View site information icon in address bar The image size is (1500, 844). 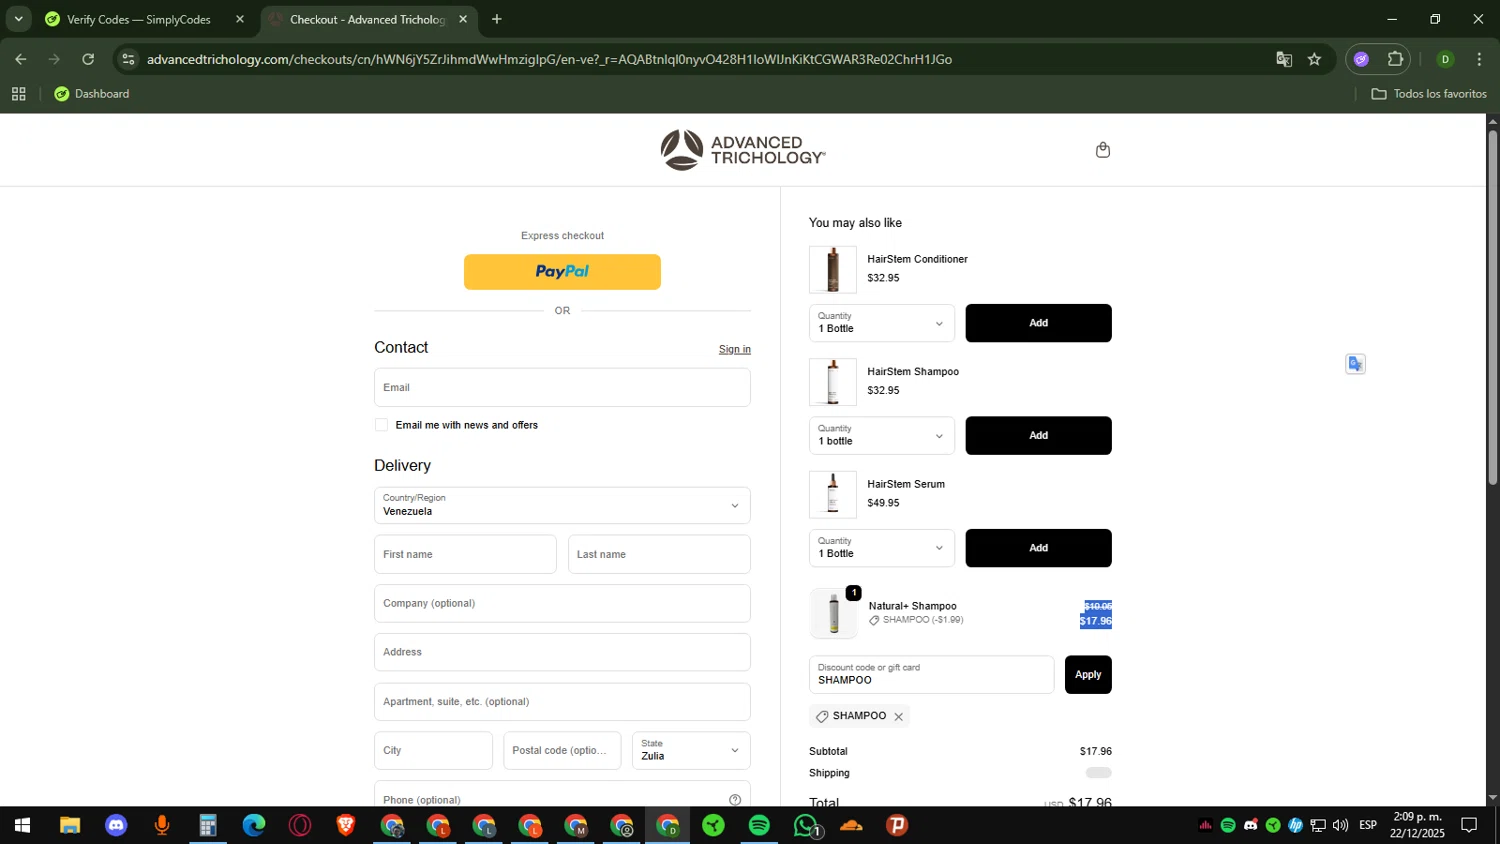(128, 59)
